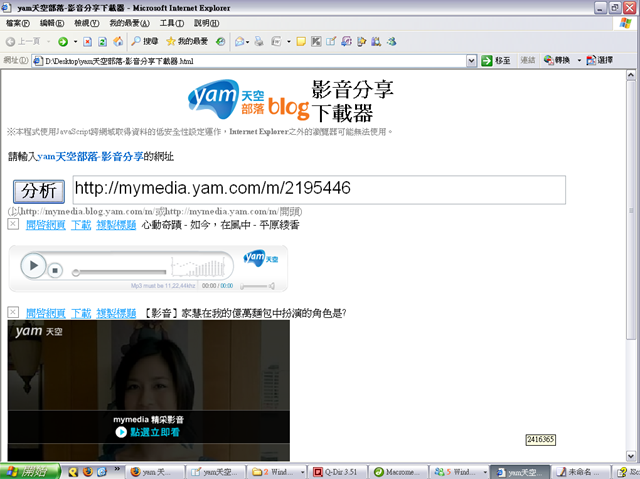640x479 pixels.
Task: Open the History clock icon
Action: pos(220,42)
